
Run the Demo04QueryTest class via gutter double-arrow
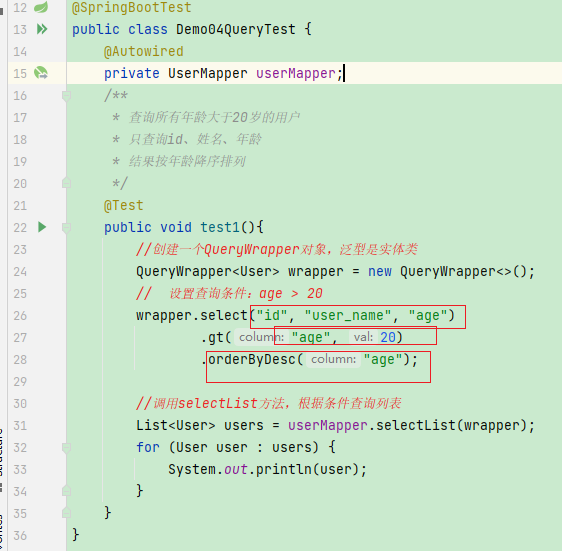click(x=42, y=29)
